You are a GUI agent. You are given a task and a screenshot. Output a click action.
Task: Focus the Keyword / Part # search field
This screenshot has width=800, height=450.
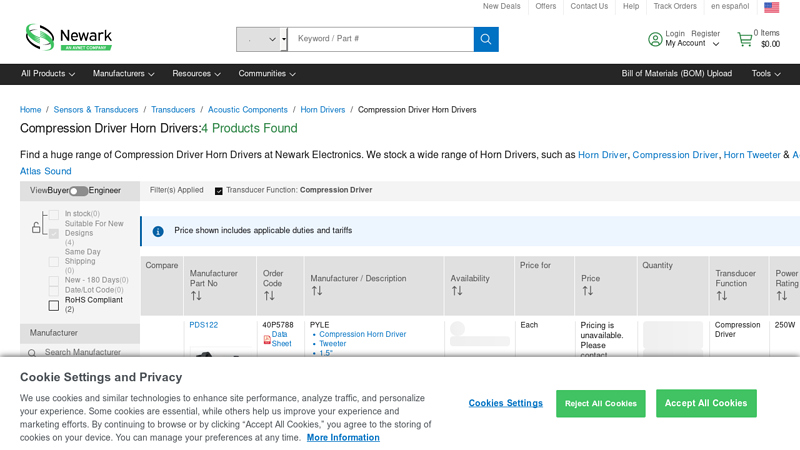tap(381, 39)
